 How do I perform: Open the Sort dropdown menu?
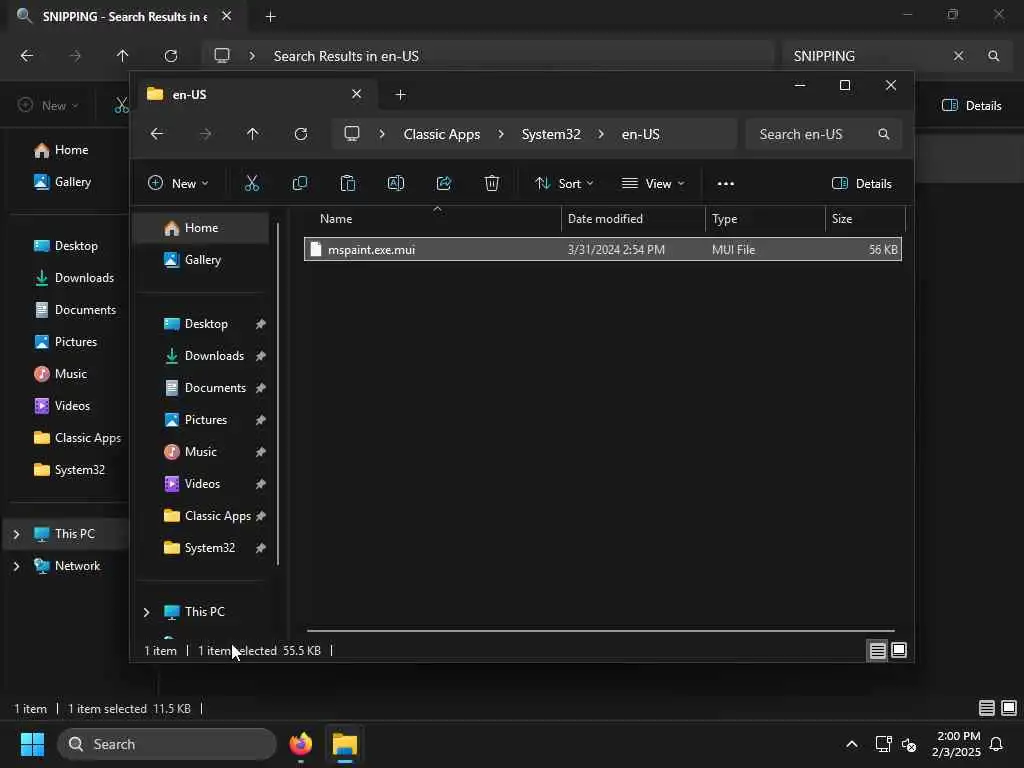564,184
